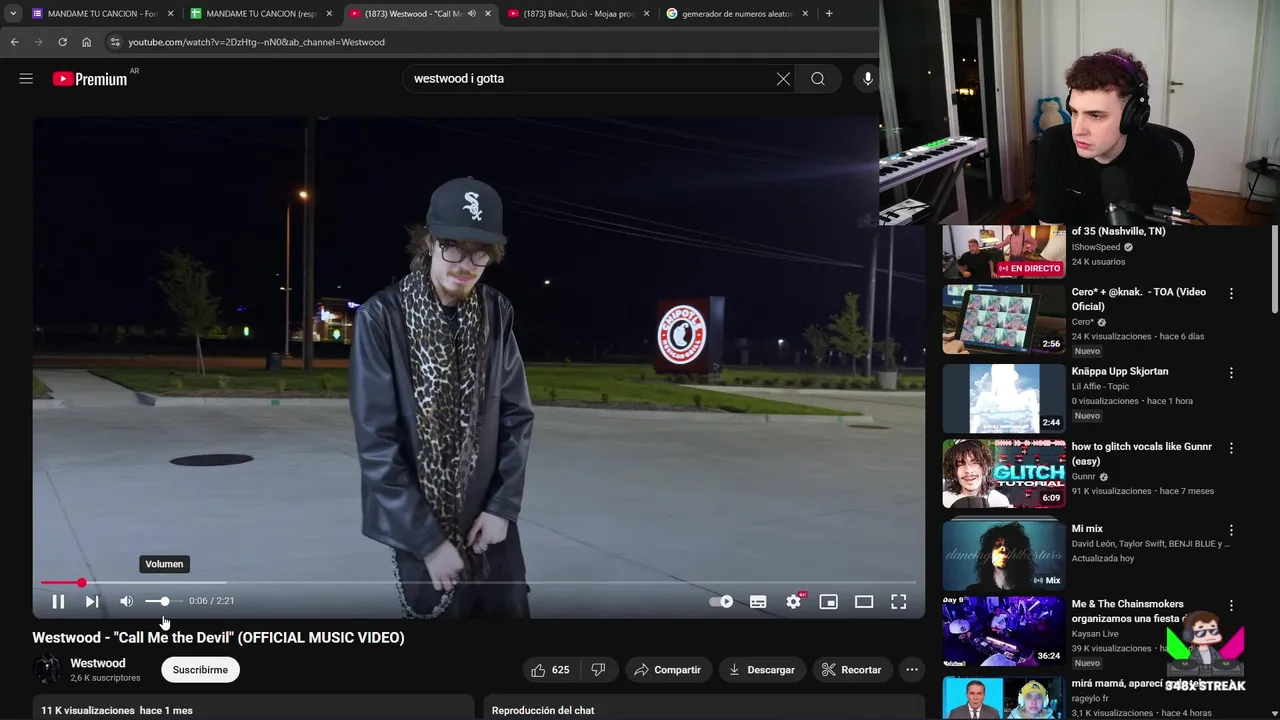Open a new browser tab with plus

tap(829, 14)
